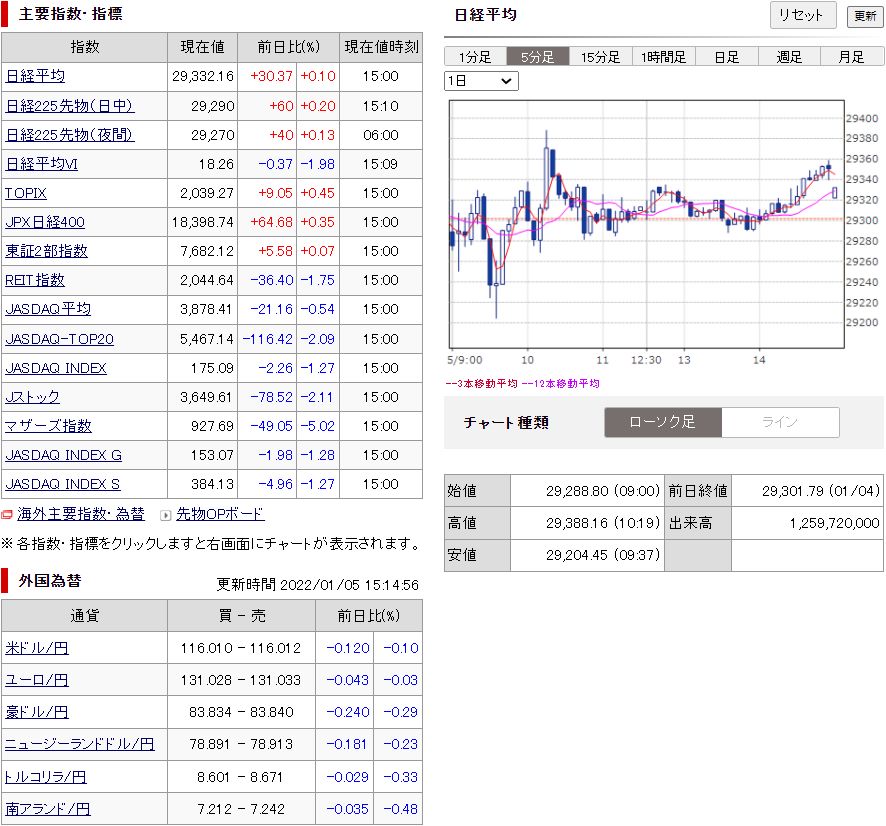Click the 前日比(%) header in the index table
Image resolution: width=886 pixels, height=826 pixels.
click(289, 47)
